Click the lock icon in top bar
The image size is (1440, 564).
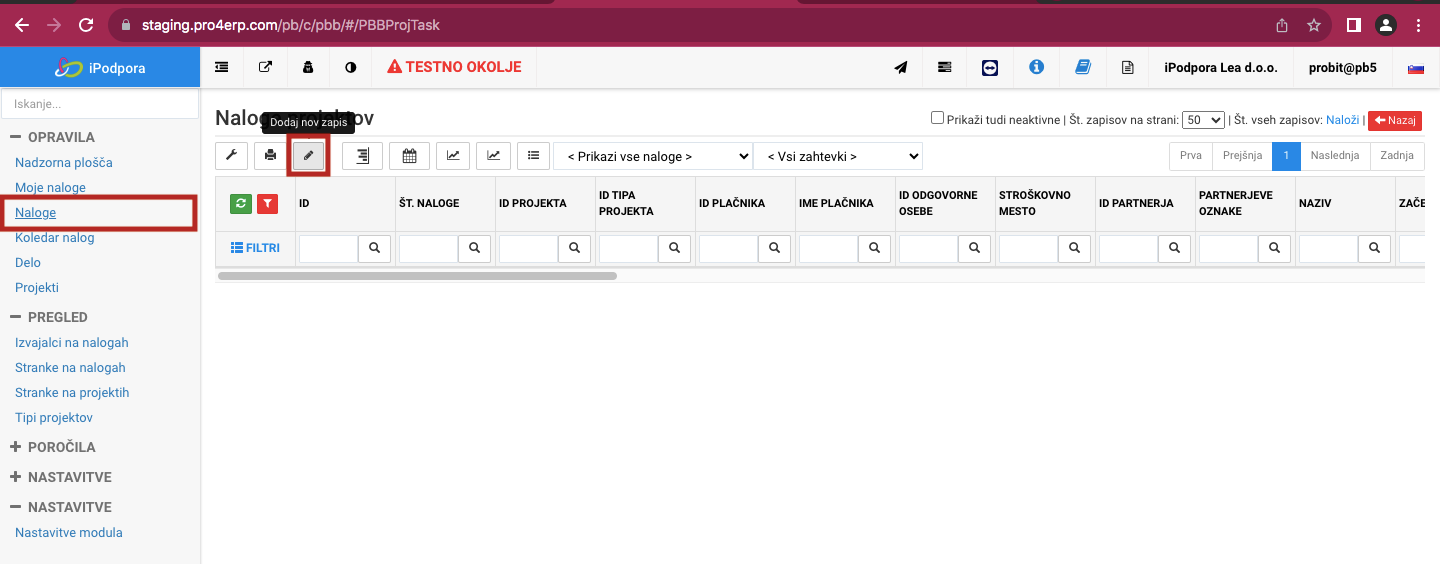[x=308, y=67]
